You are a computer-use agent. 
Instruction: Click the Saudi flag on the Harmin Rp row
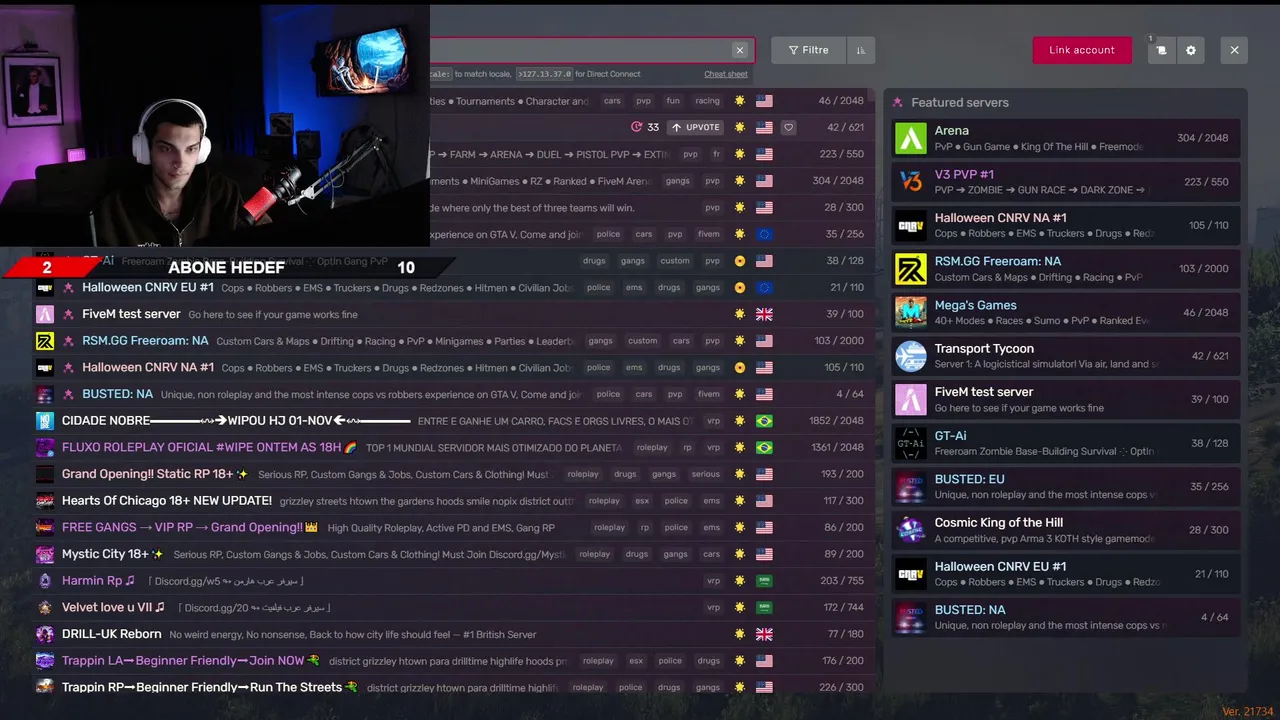click(x=764, y=581)
